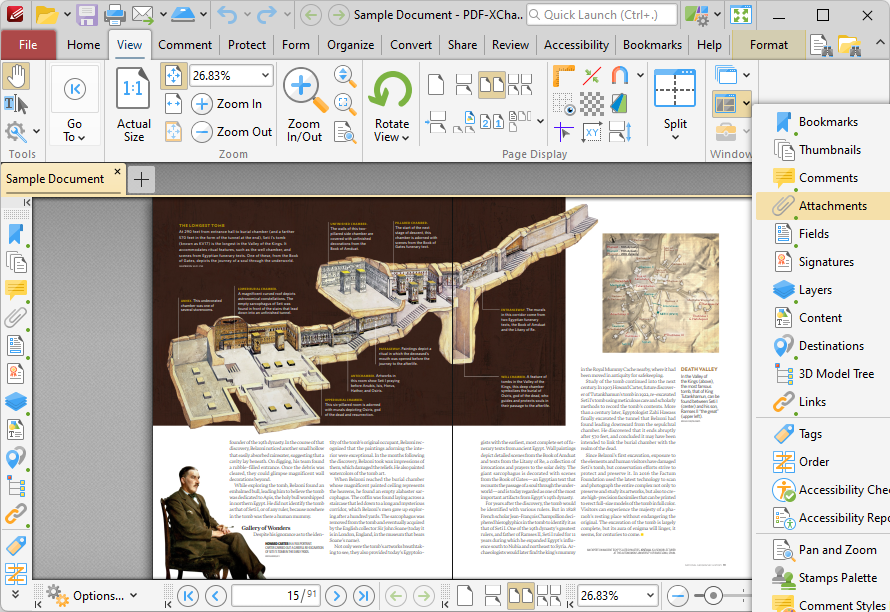The image size is (890, 612).
Task: Add a new document tab with plus
Action: coord(141,180)
